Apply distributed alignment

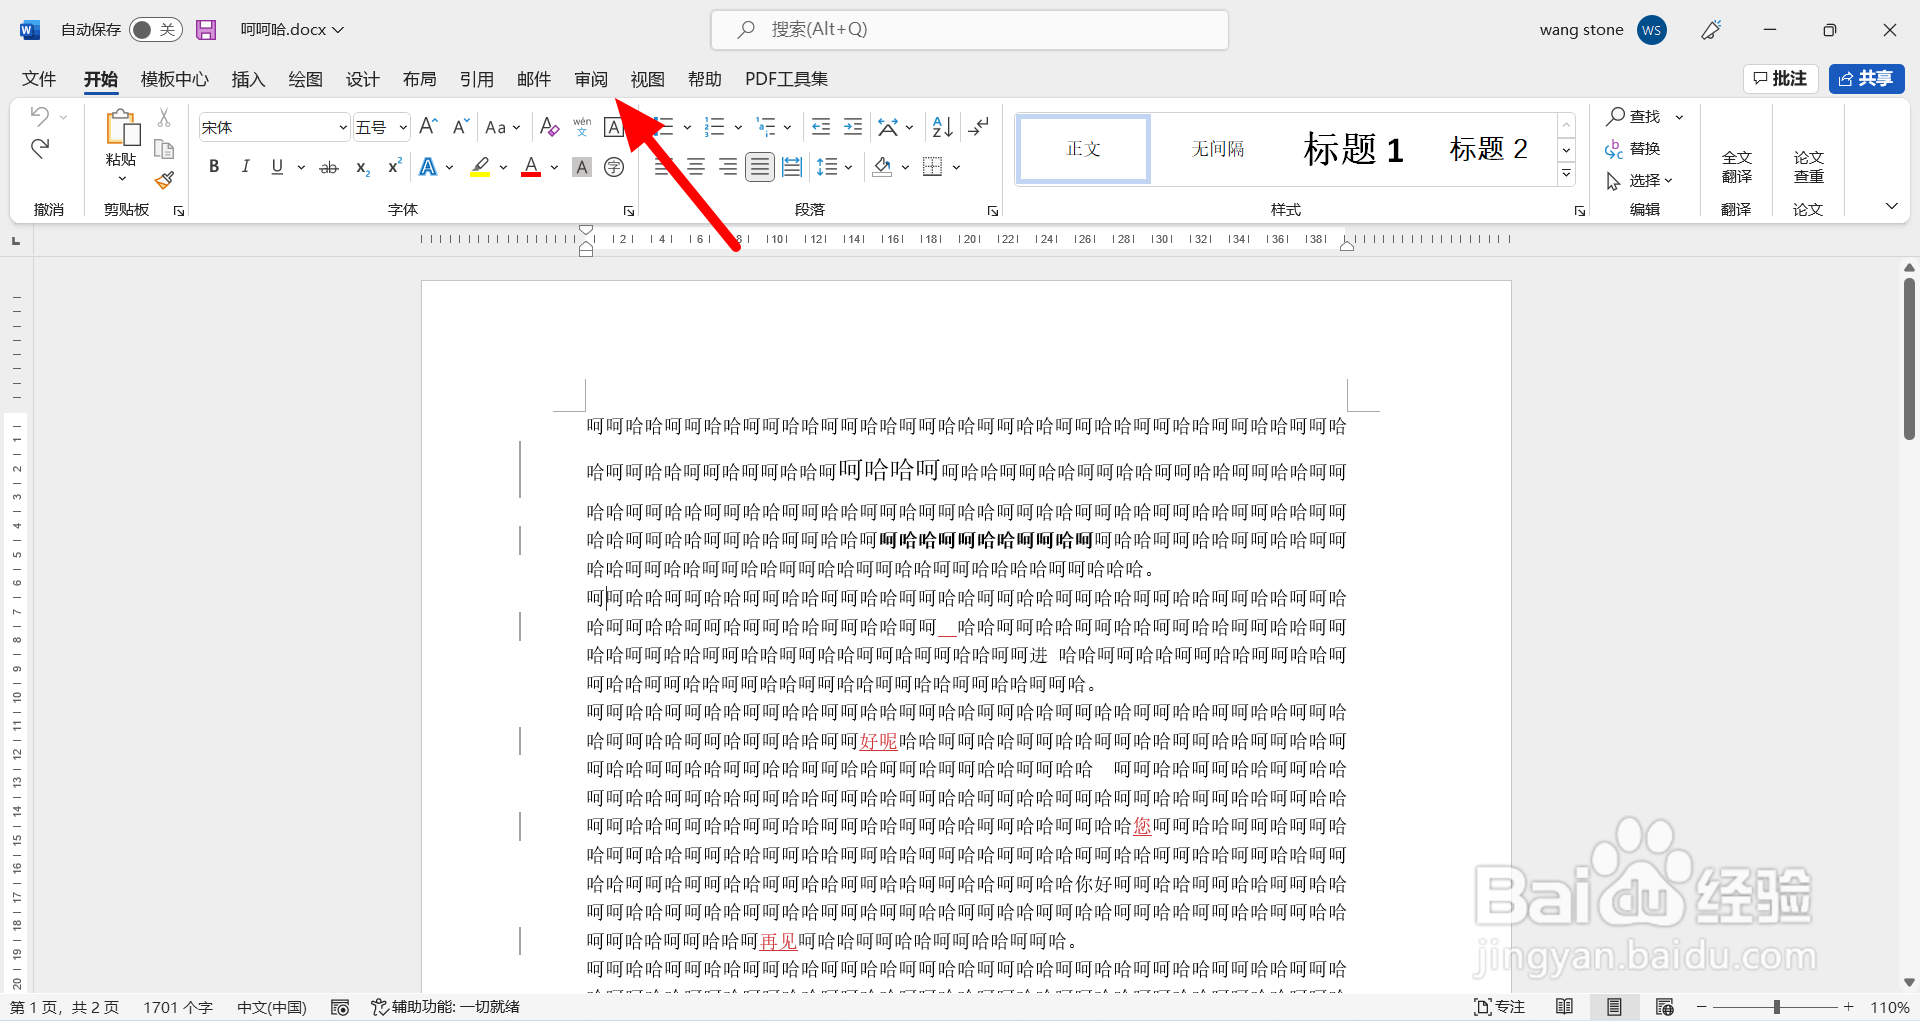(x=792, y=167)
